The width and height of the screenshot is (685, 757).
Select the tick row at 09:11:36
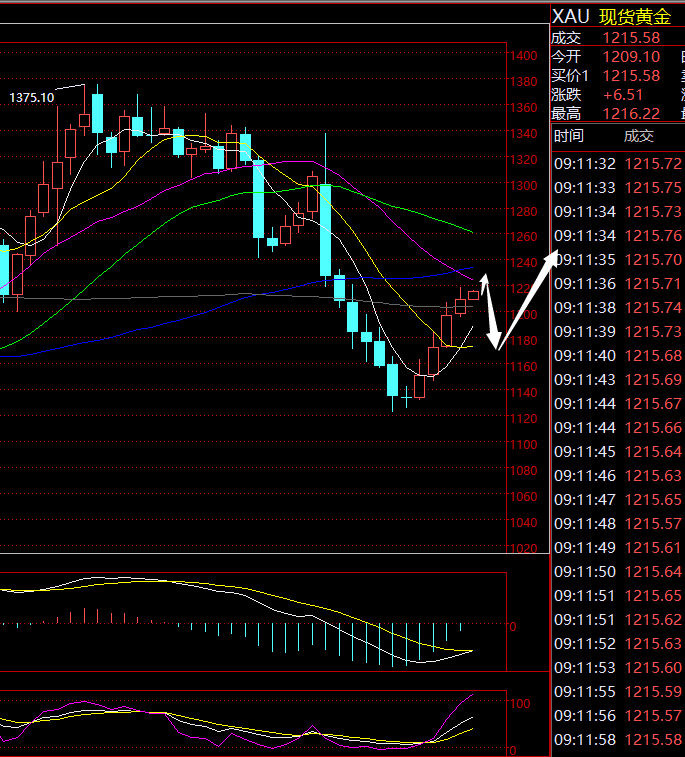(618, 283)
